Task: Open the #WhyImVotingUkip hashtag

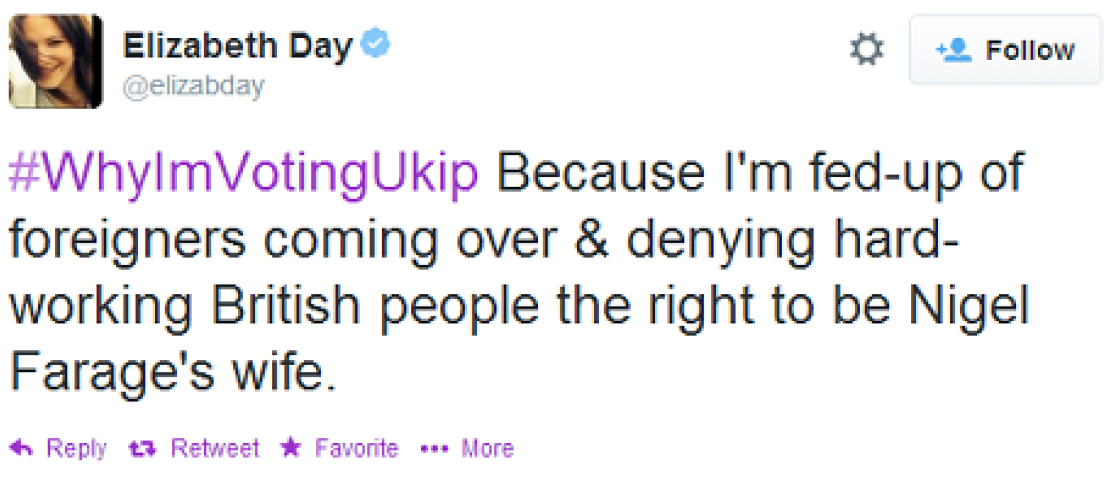Action: click(x=243, y=175)
